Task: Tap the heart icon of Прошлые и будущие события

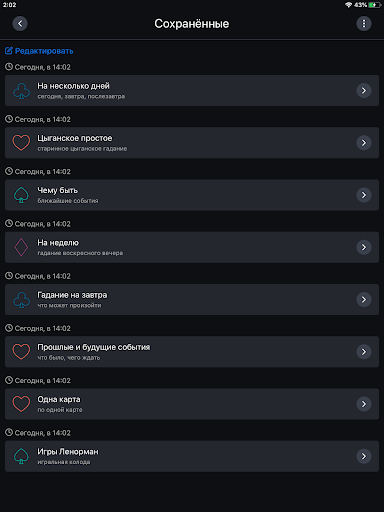Action: 21,352
